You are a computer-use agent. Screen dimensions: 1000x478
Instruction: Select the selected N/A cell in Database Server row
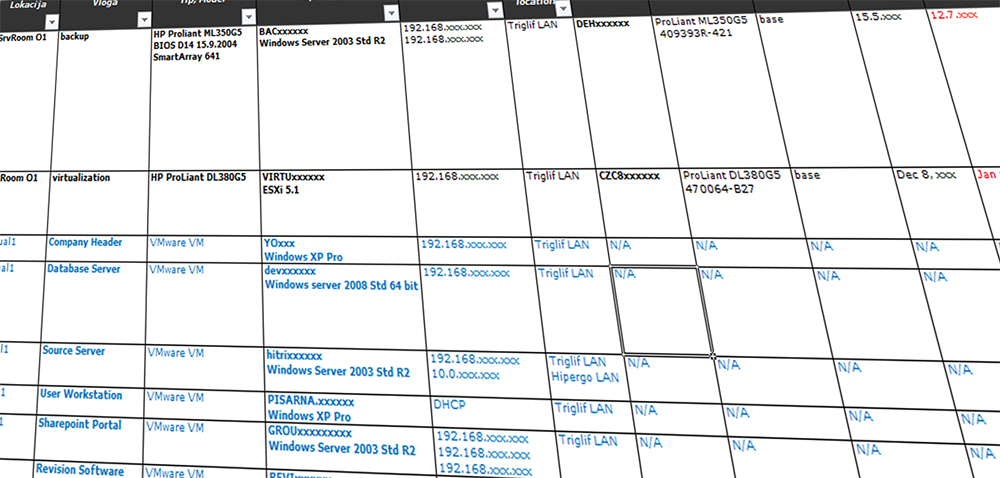(659, 310)
